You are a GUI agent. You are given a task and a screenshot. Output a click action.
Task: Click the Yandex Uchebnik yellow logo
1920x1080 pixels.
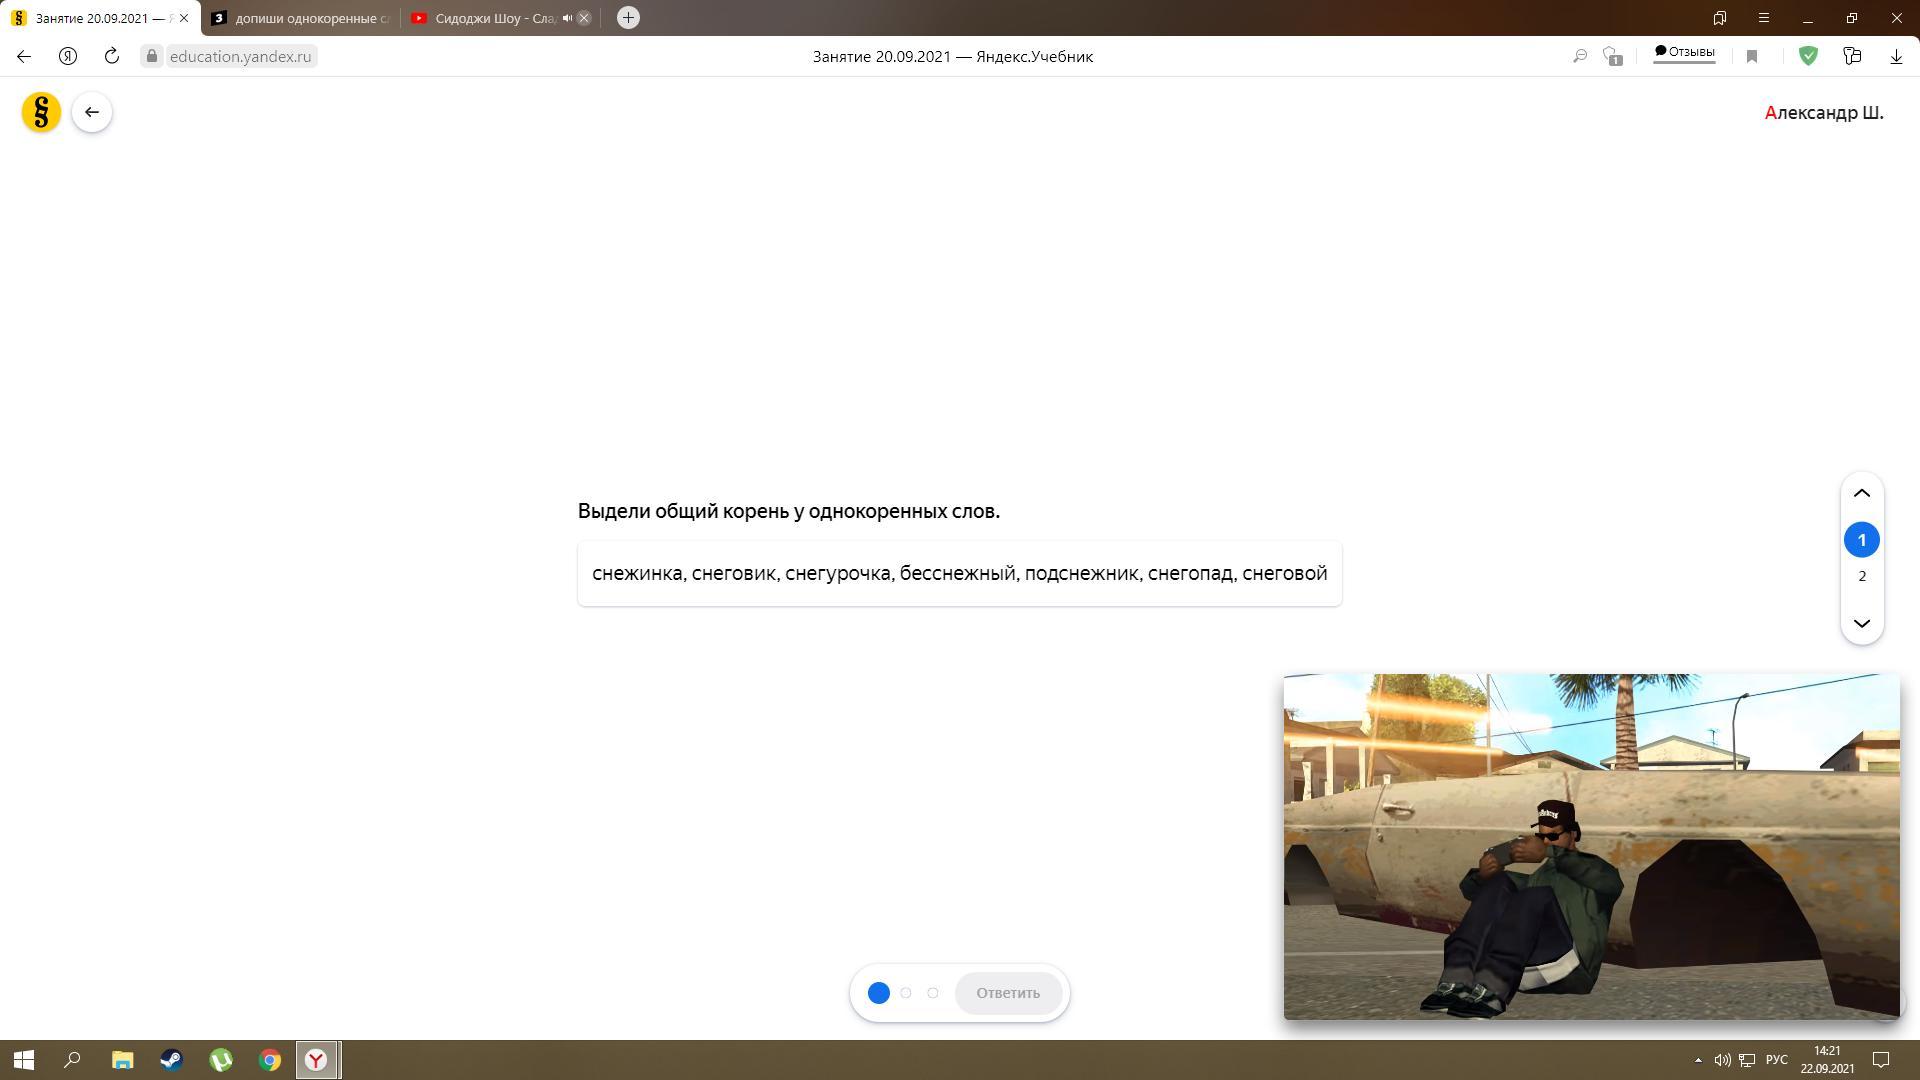(x=41, y=112)
